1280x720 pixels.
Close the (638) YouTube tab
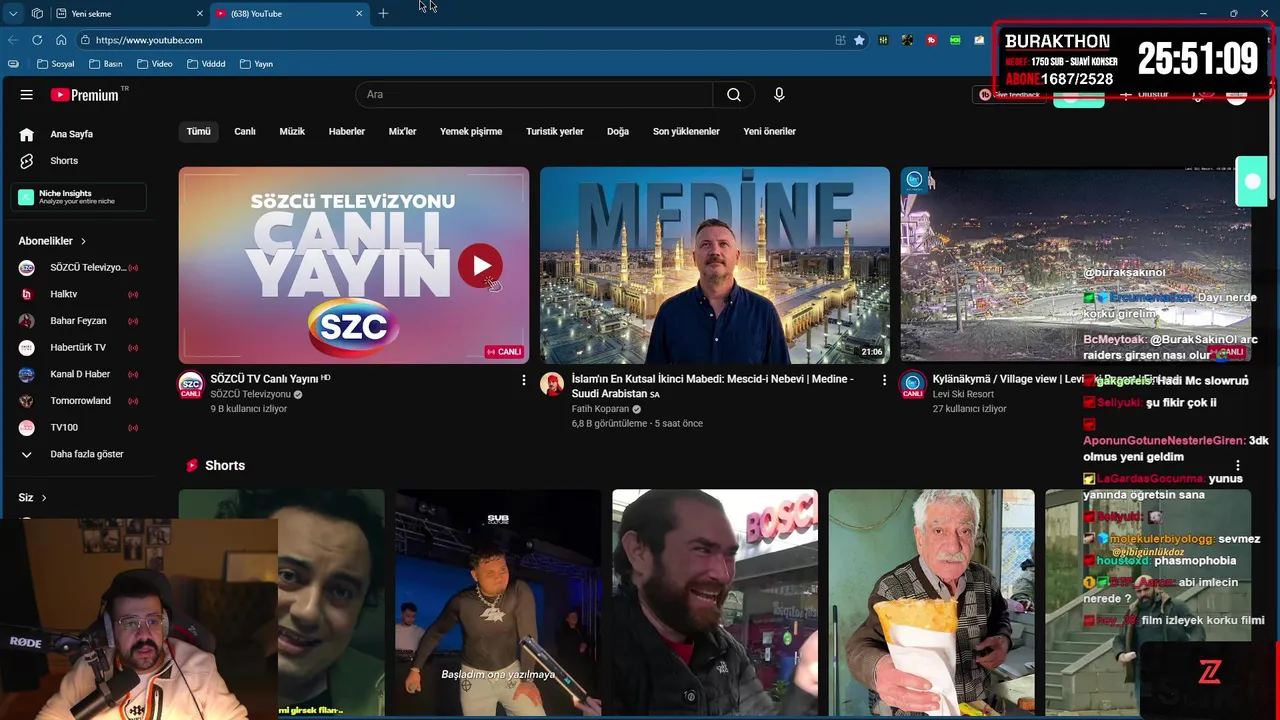pyautogui.click(x=359, y=14)
